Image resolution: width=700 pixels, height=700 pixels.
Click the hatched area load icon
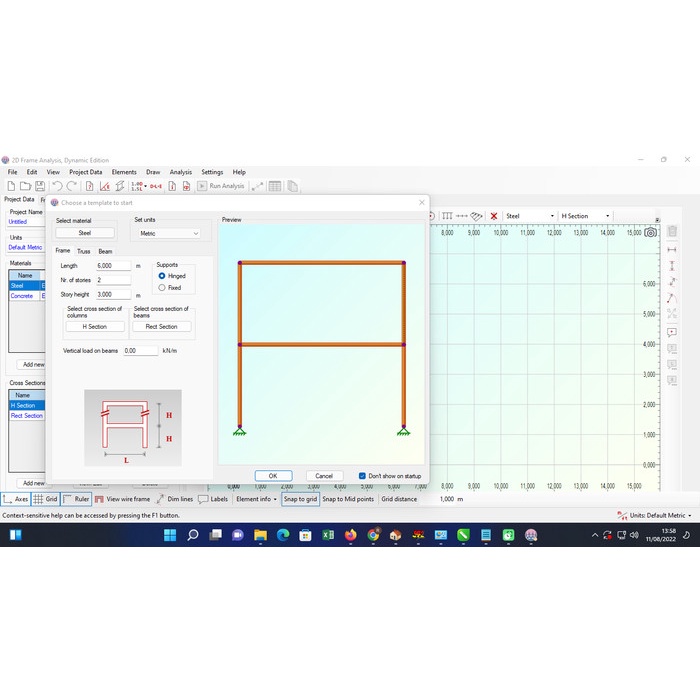(476, 216)
